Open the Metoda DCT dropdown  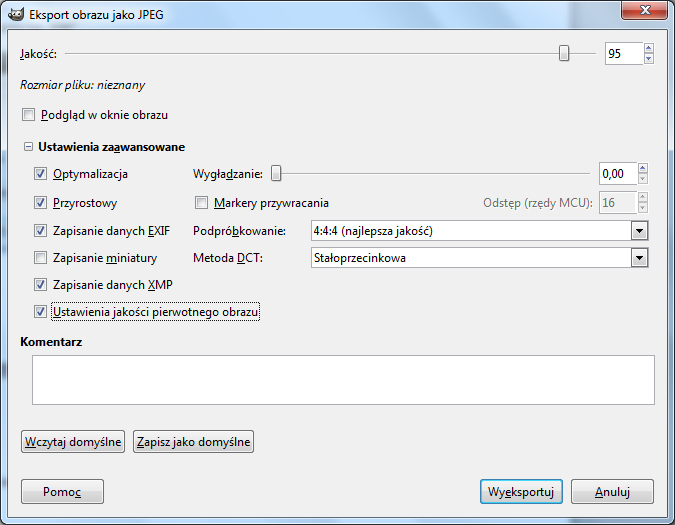click(640, 258)
